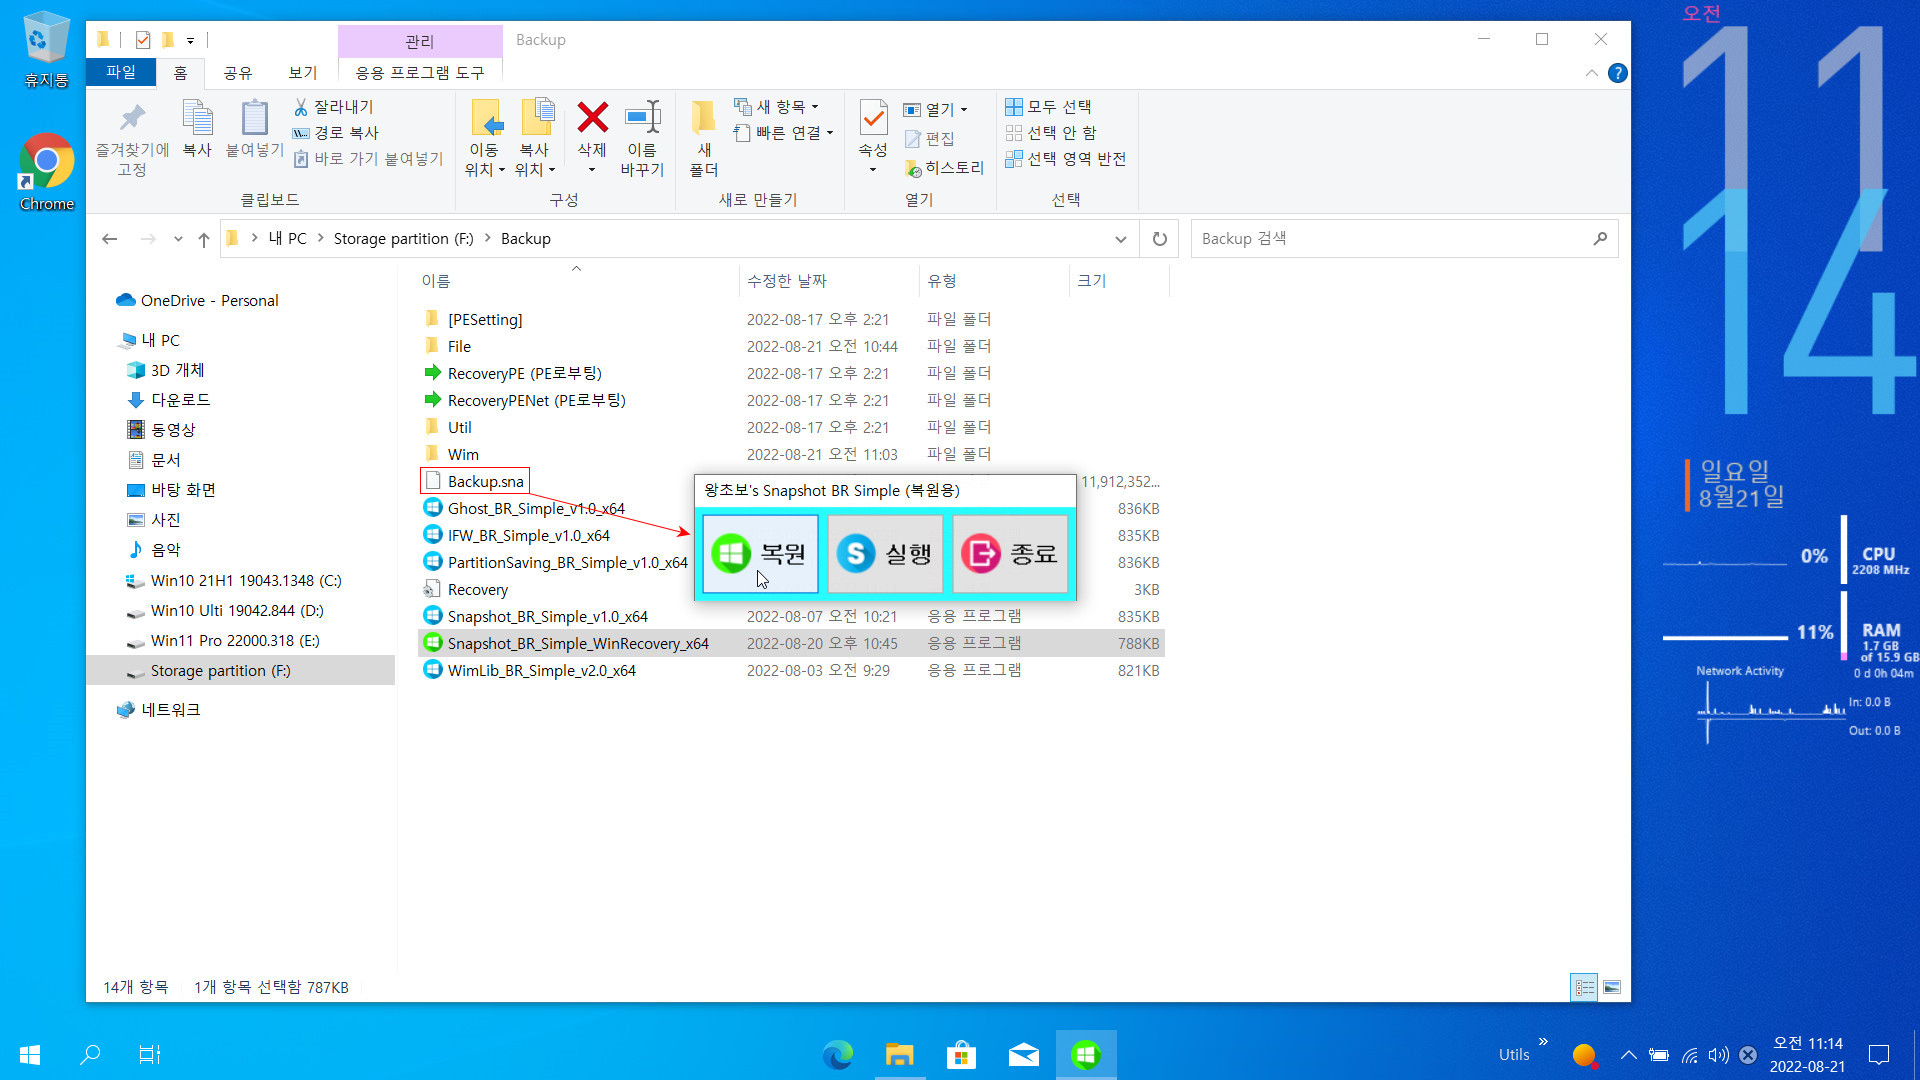This screenshot has width=1920, height=1080.
Task: Click the 복사 copy ribbon icon
Action: click(x=197, y=129)
